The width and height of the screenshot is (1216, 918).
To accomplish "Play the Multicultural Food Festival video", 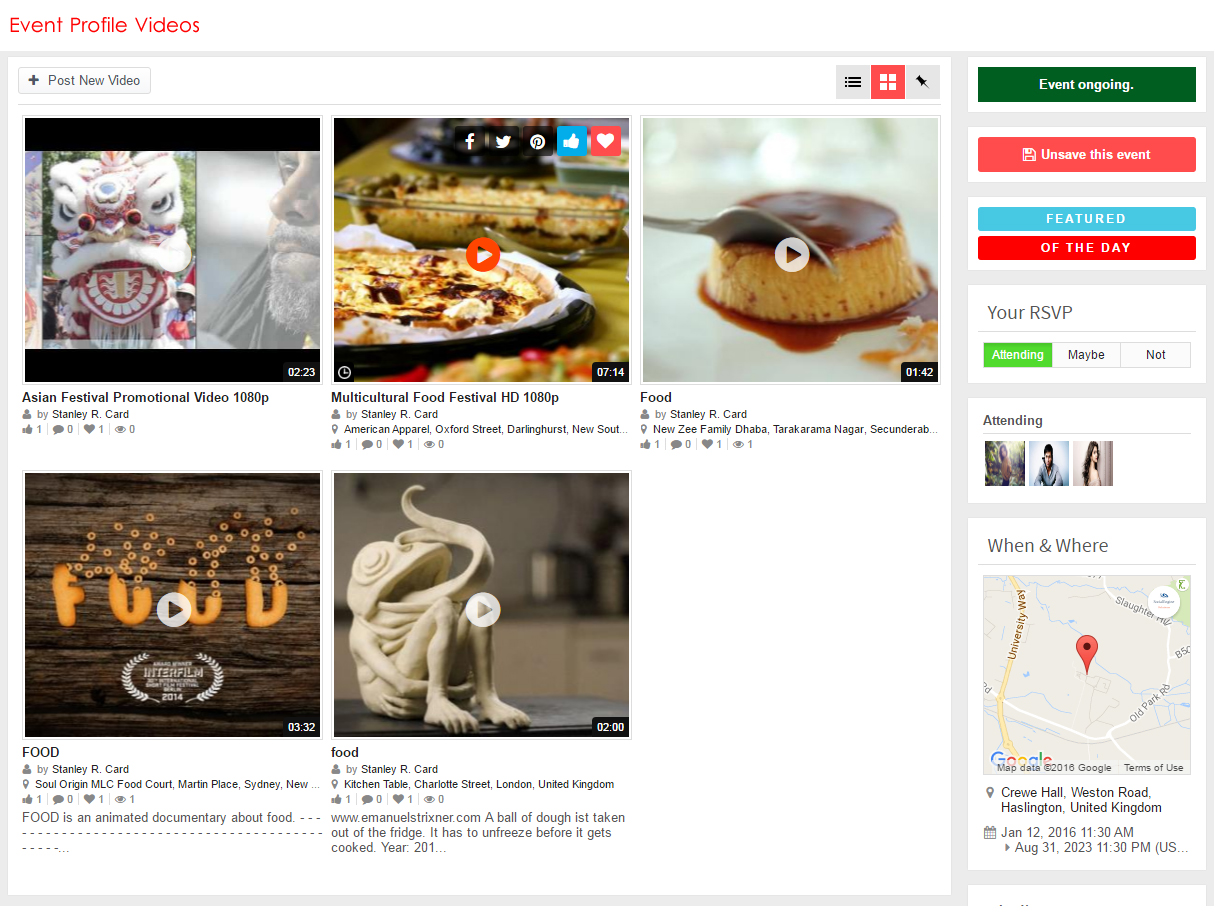I will [x=482, y=255].
